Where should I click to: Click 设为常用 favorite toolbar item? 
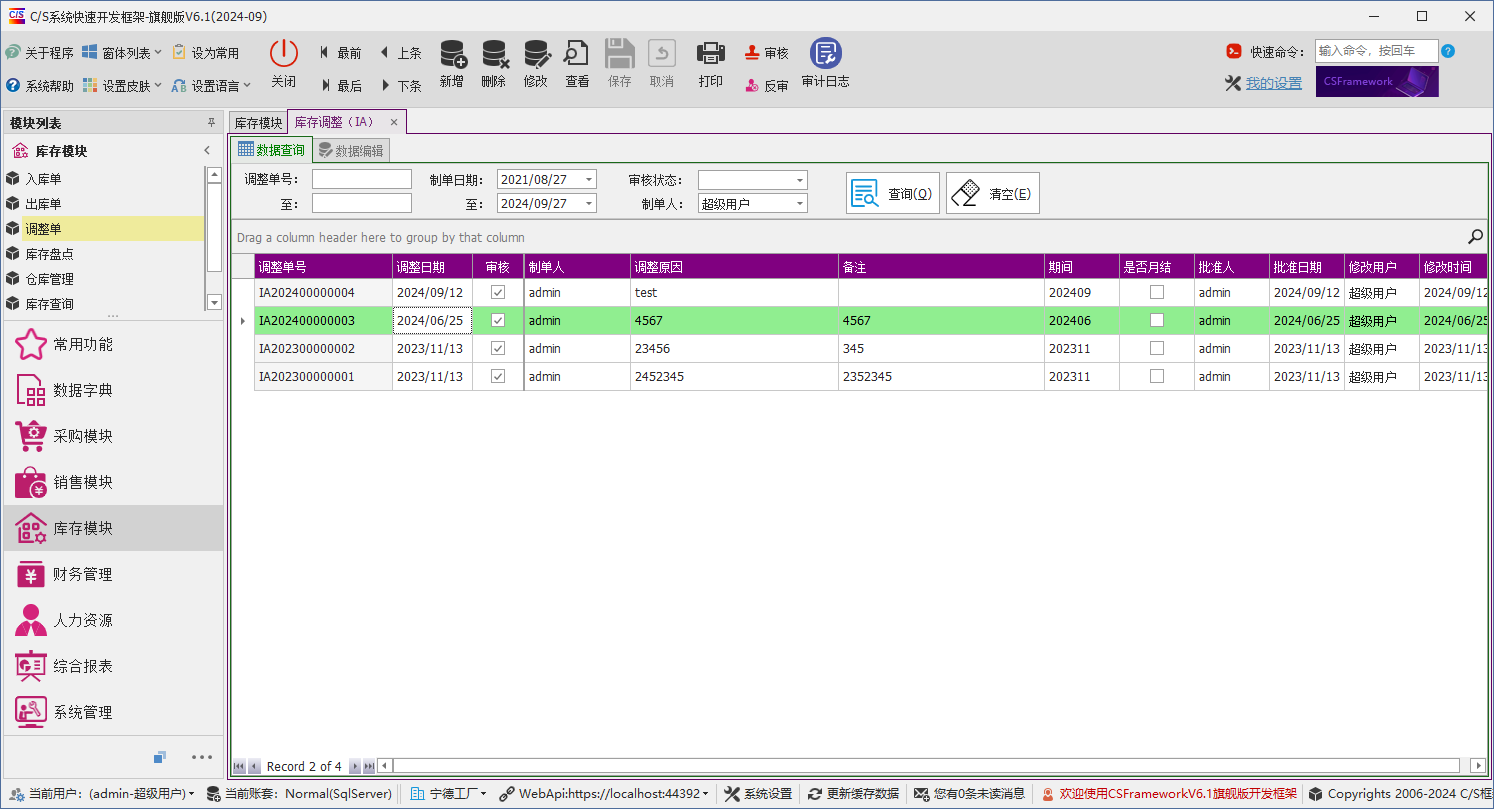coord(206,53)
